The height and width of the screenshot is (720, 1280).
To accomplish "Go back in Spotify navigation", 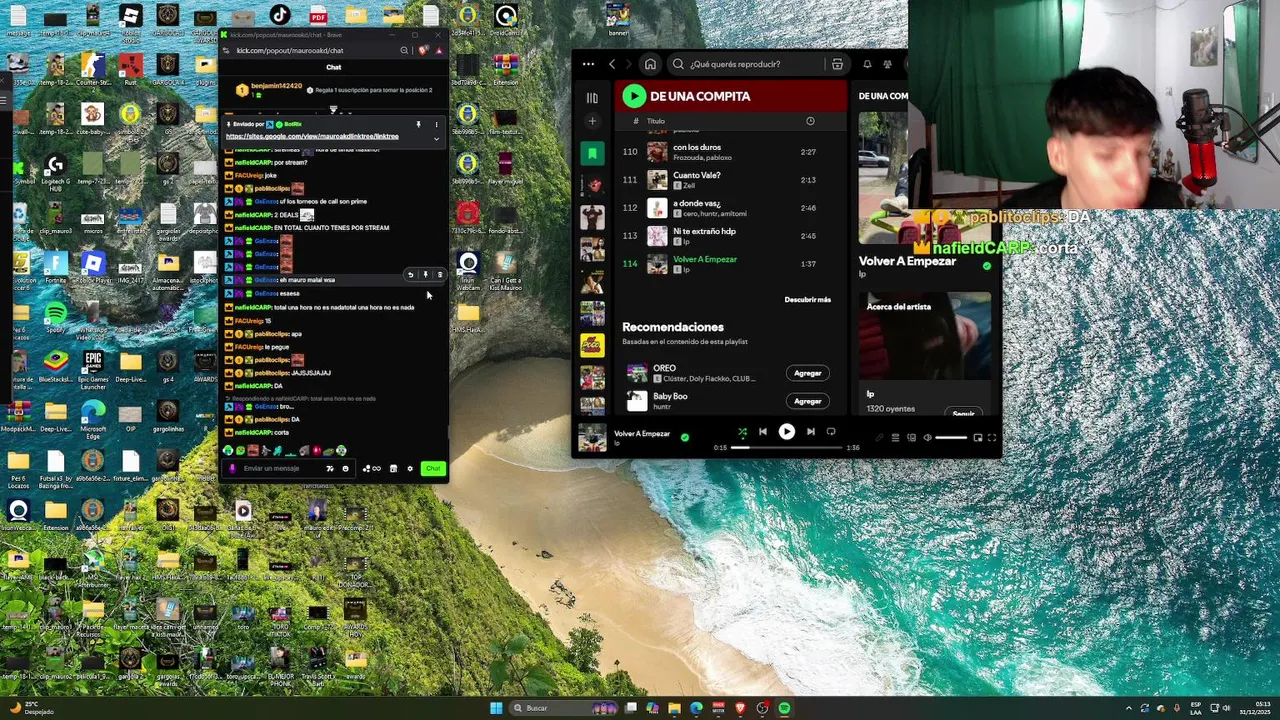I will [612, 64].
